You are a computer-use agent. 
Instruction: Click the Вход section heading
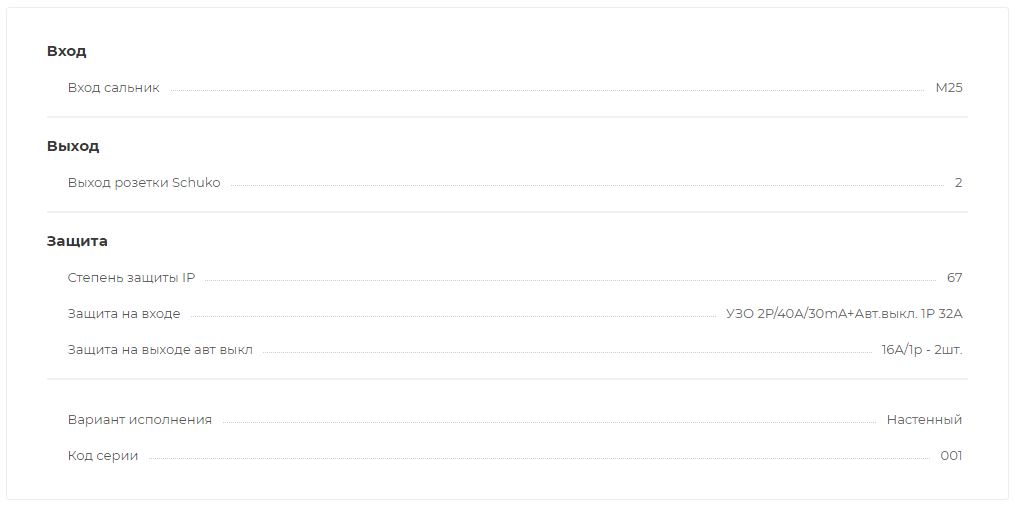66,51
